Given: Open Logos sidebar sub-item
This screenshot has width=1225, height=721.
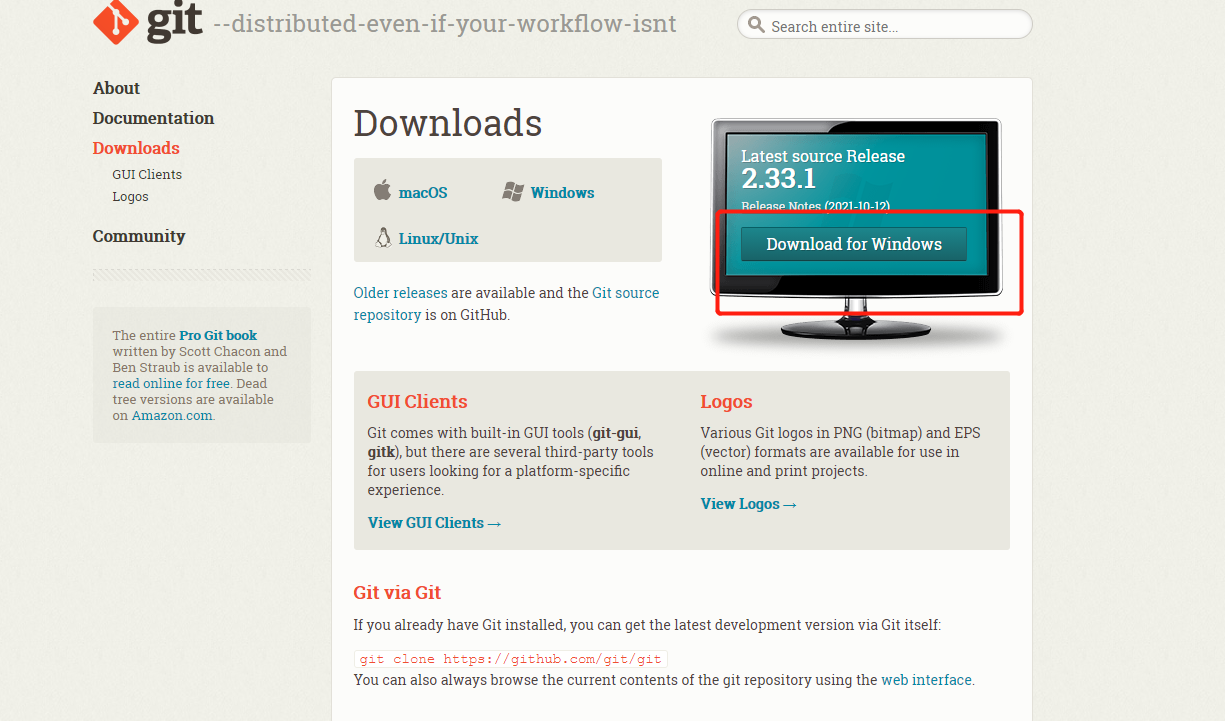Looking at the screenshot, I should [x=130, y=196].
